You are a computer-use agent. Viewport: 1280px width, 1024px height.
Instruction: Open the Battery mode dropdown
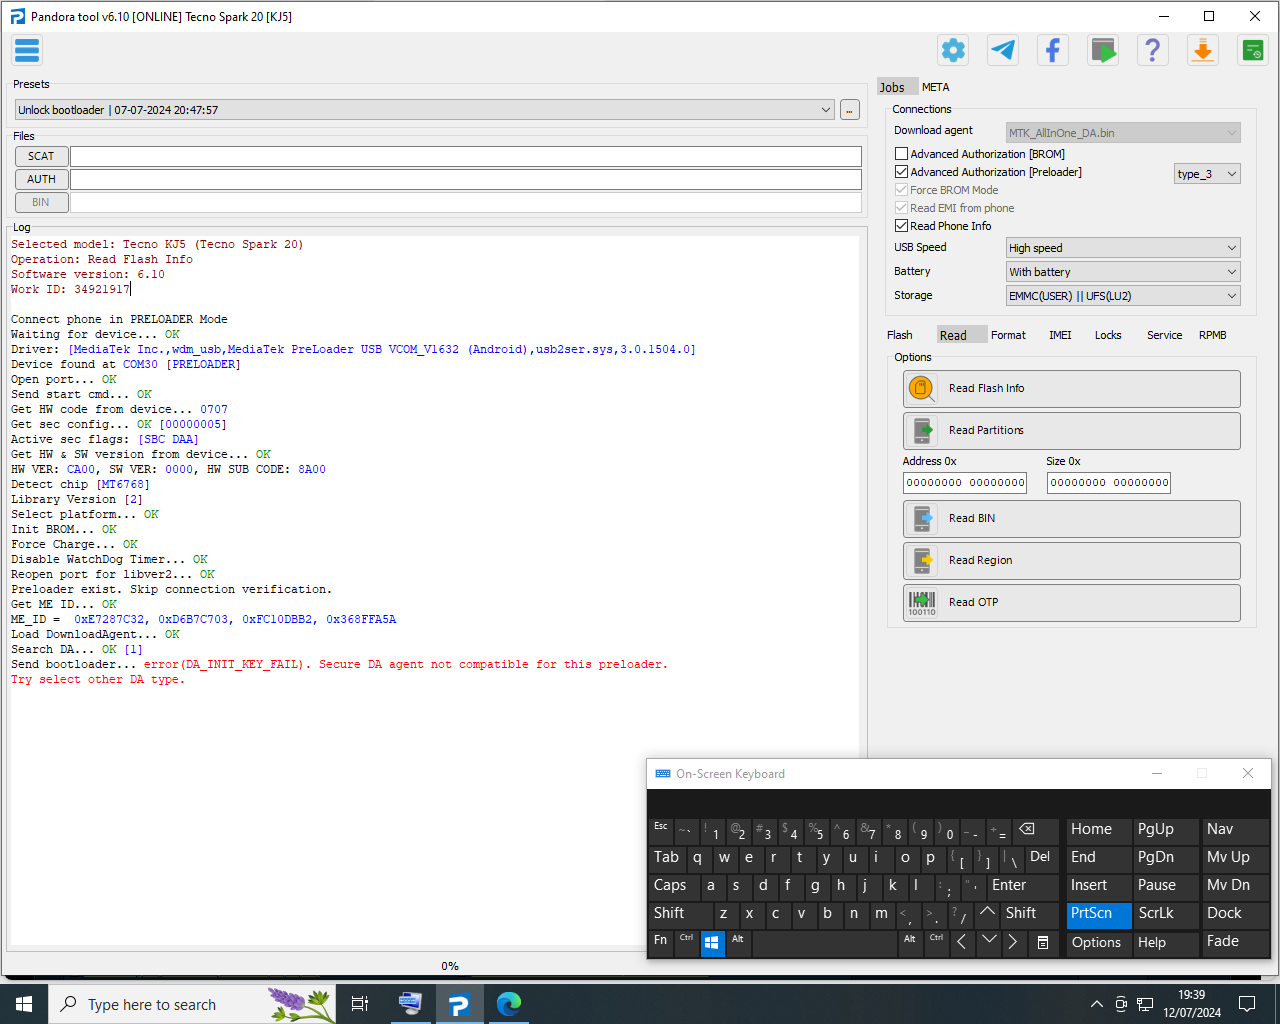pos(1123,272)
